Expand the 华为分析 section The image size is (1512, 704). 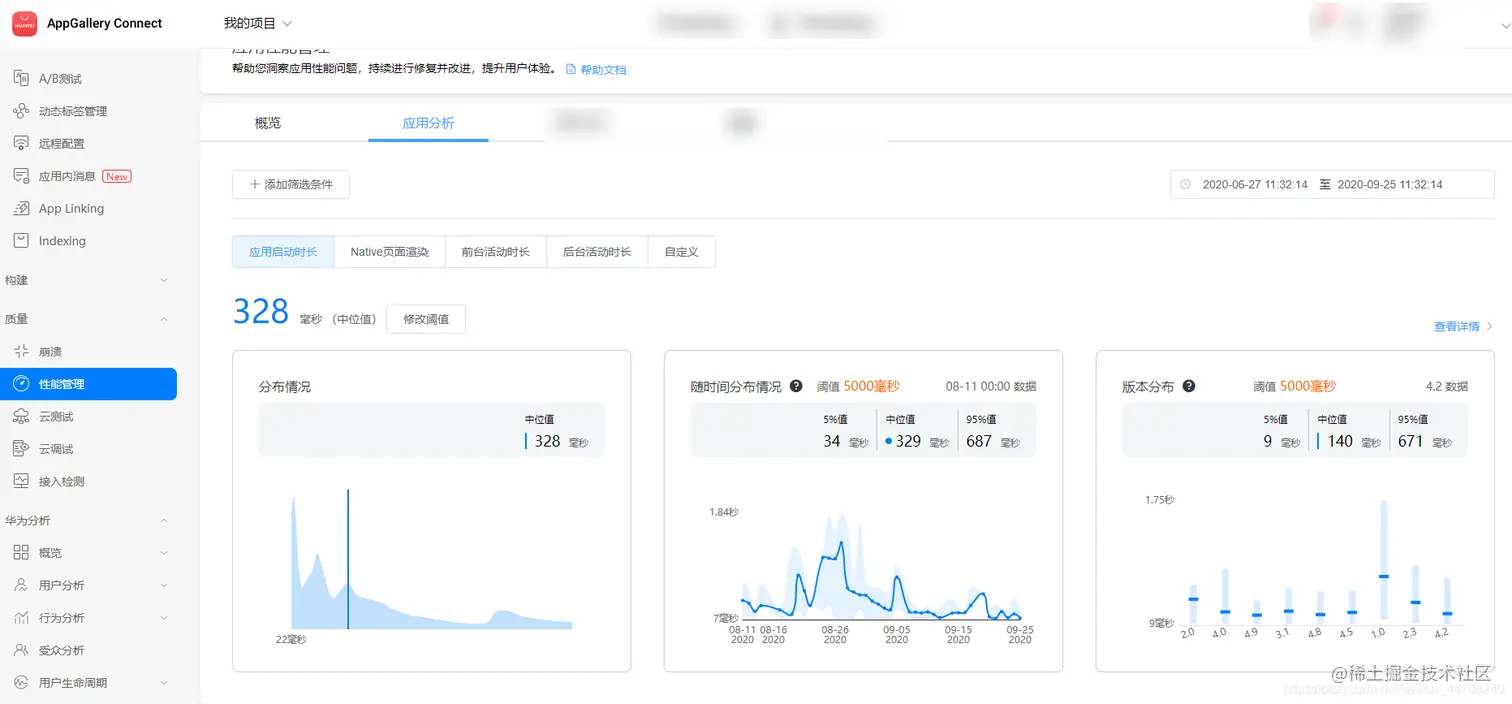(x=89, y=520)
